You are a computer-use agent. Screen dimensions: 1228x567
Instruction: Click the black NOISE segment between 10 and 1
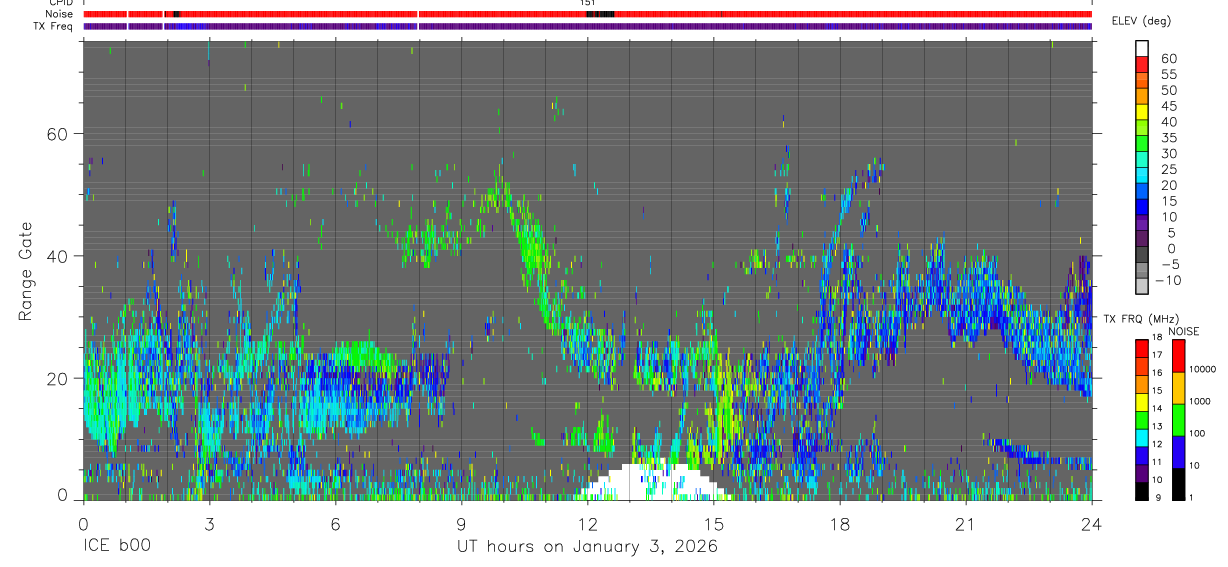click(1178, 484)
